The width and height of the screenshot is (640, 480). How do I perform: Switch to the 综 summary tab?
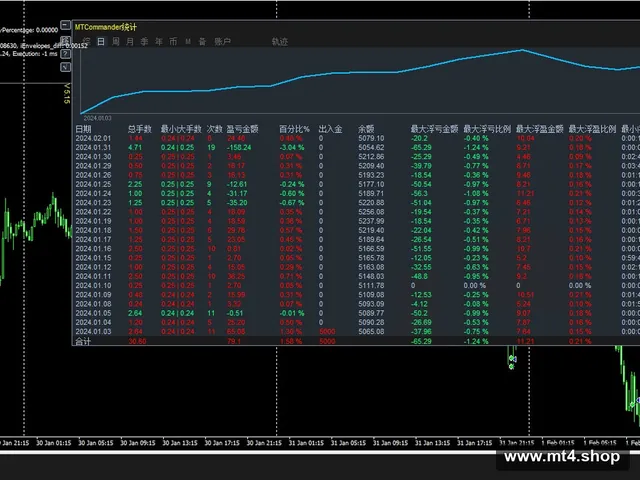86,42
